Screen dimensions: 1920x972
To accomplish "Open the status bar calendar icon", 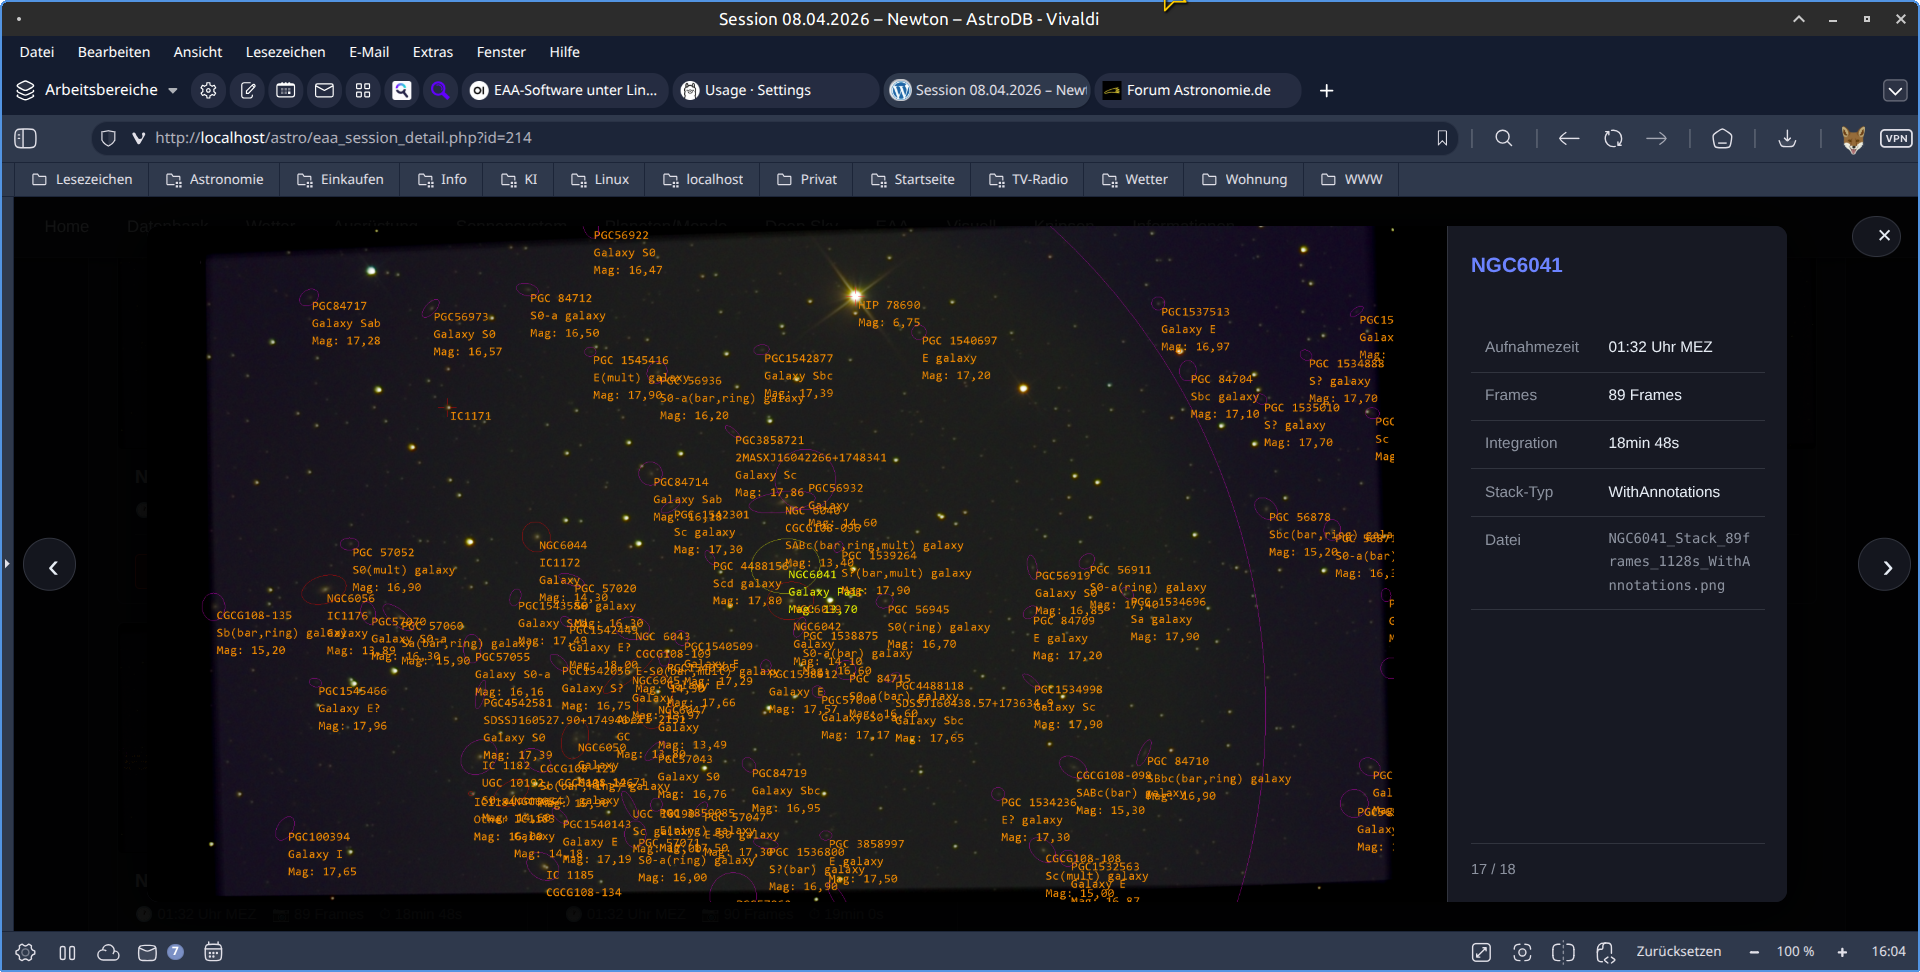I will point(213,952).
